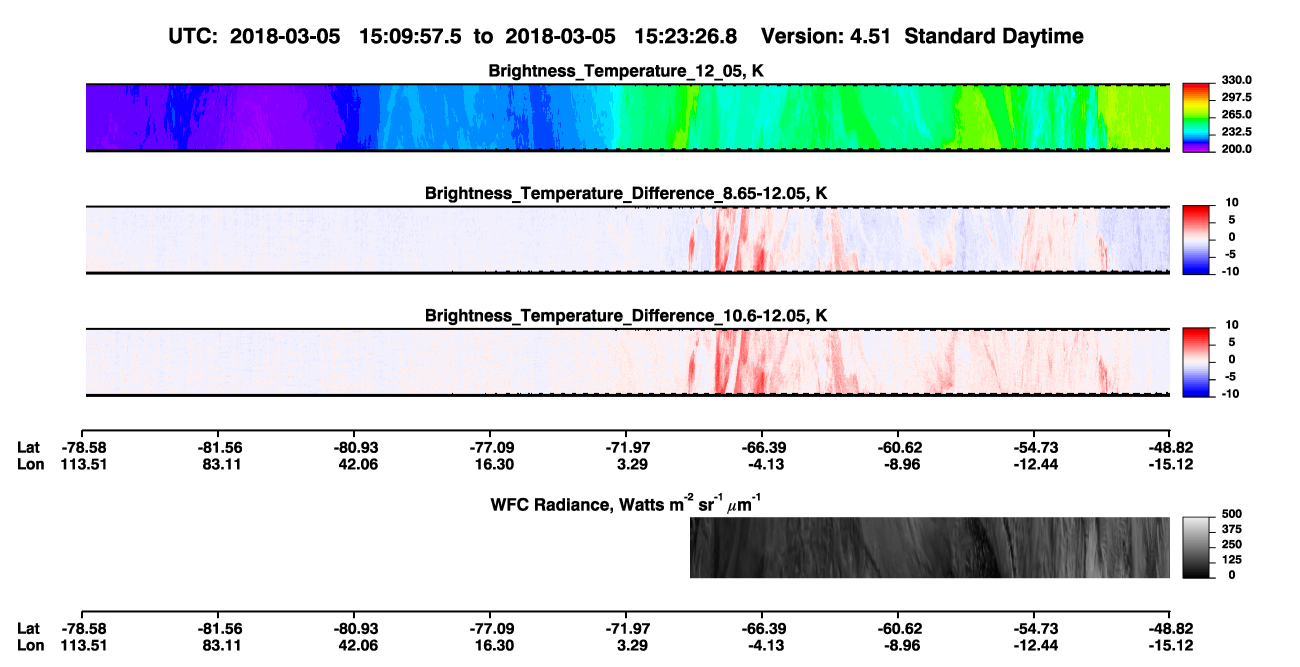
Task: Click longitude -4.13 on axis beneath WFC image
Action: point(762,645)
